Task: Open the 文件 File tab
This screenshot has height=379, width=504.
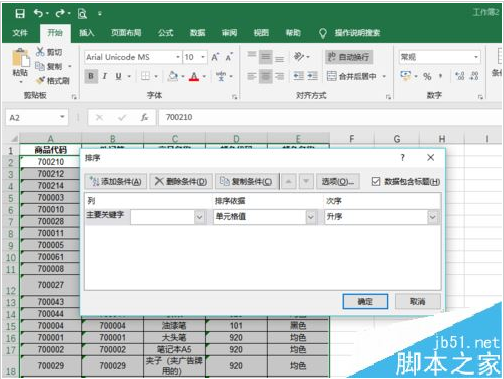Action: click(x=20, y=33)
